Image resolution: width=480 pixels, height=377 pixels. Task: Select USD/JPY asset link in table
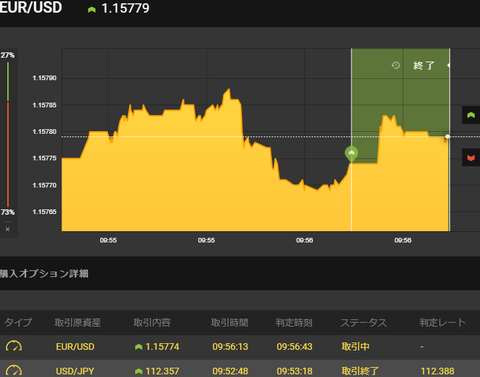click(x=75, y=371)
